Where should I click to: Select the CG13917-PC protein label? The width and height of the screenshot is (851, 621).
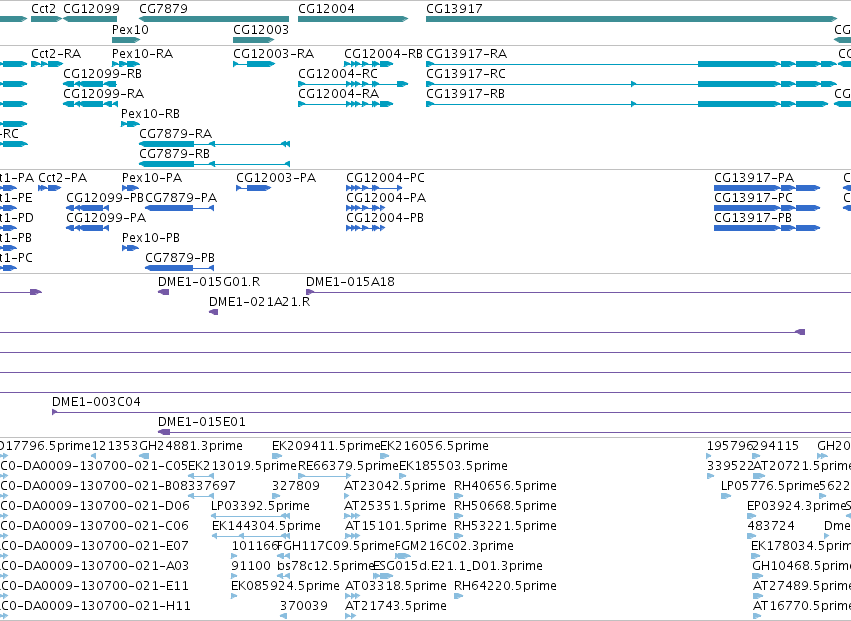click(753, 198)
